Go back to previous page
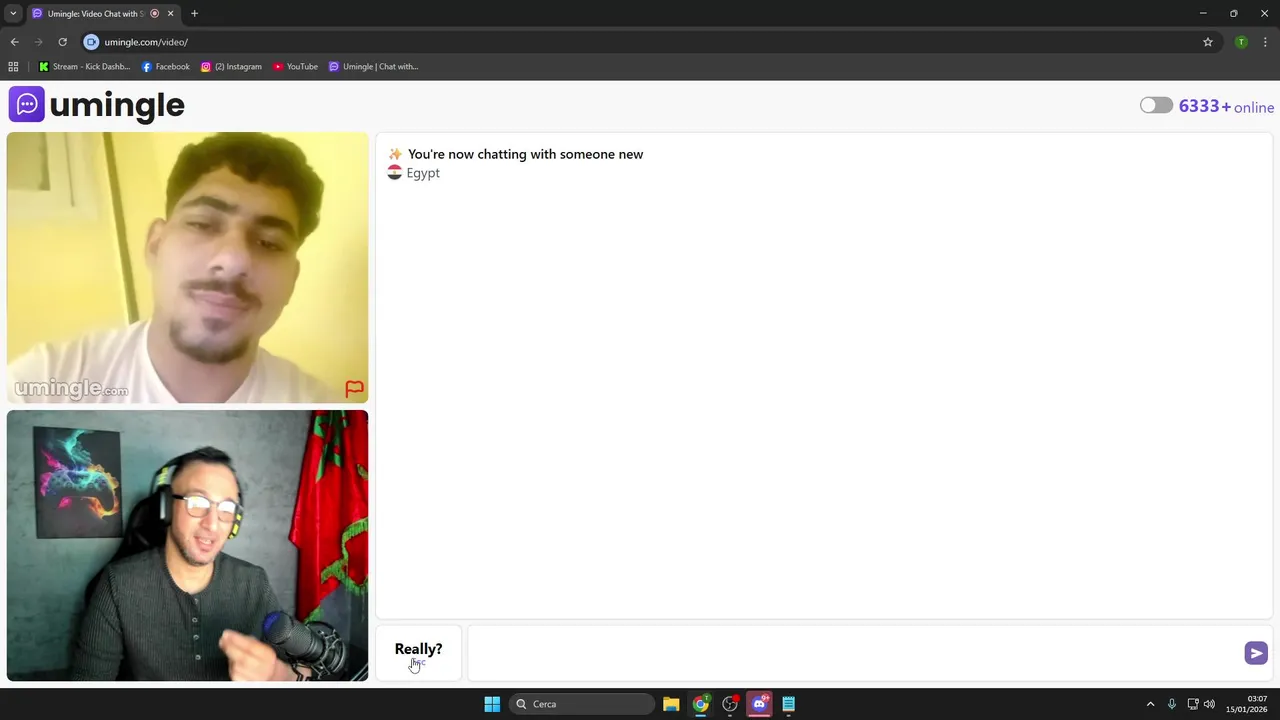Screen dimensions: 1280x720 coord(14,42)
